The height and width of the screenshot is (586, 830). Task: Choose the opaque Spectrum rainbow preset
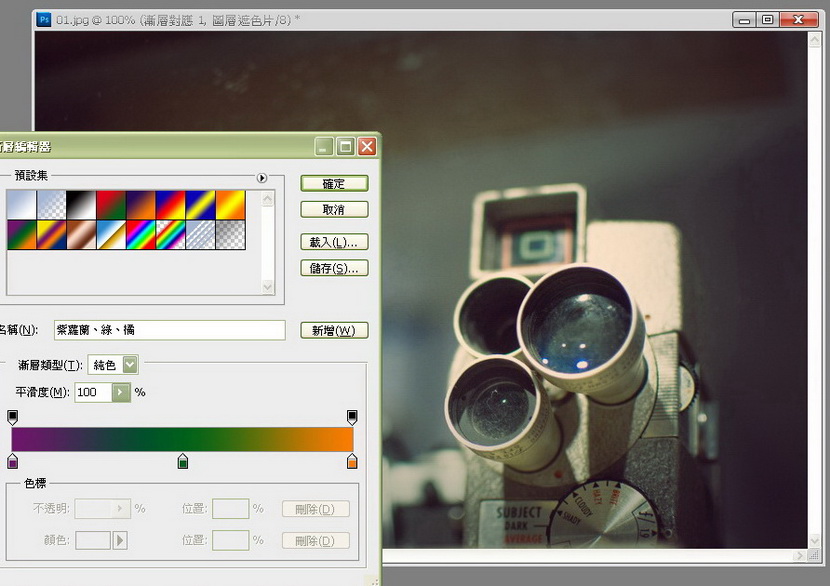140,234
